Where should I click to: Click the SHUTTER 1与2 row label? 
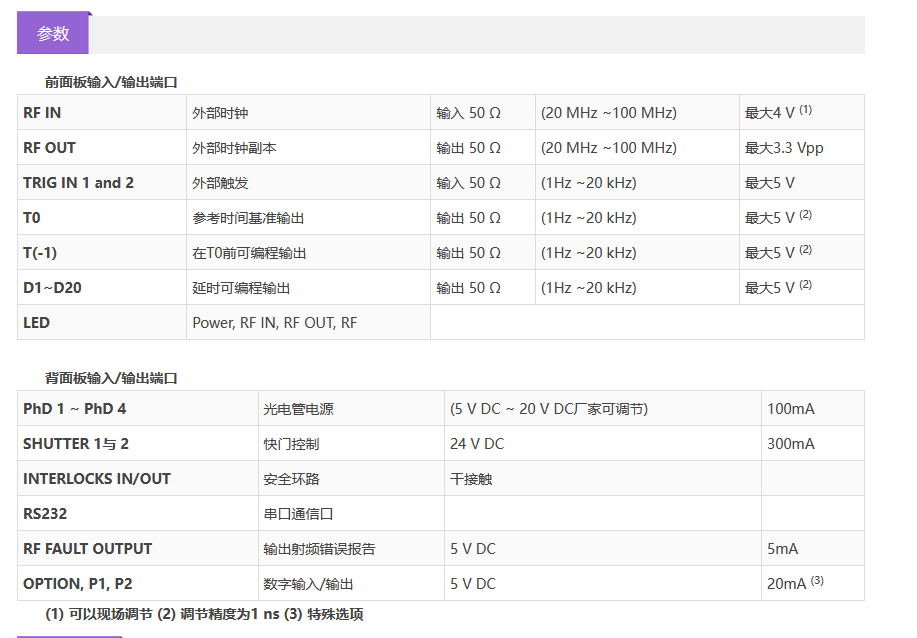76,444
